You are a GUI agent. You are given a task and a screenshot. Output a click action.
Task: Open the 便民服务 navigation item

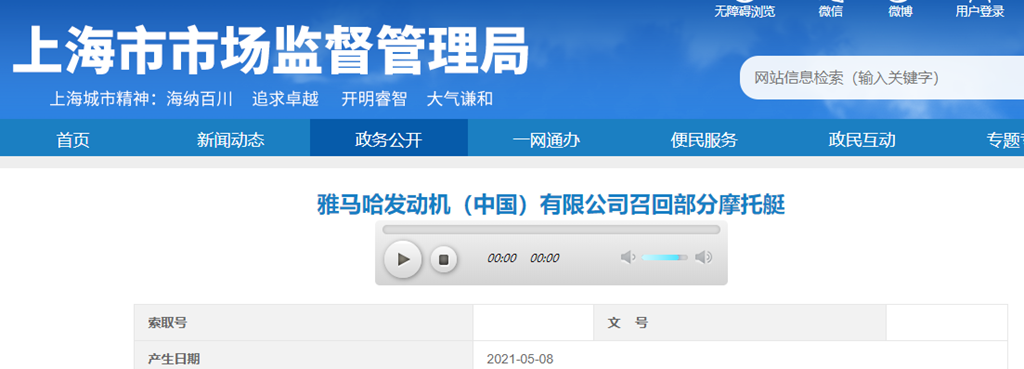(x=704, y=140)
